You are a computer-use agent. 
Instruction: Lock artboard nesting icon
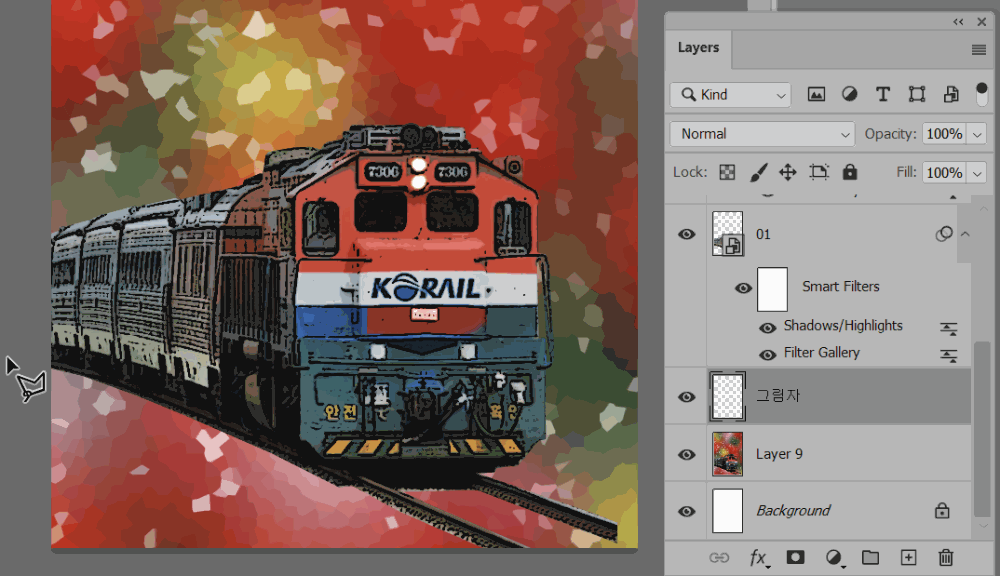point(819,172)
